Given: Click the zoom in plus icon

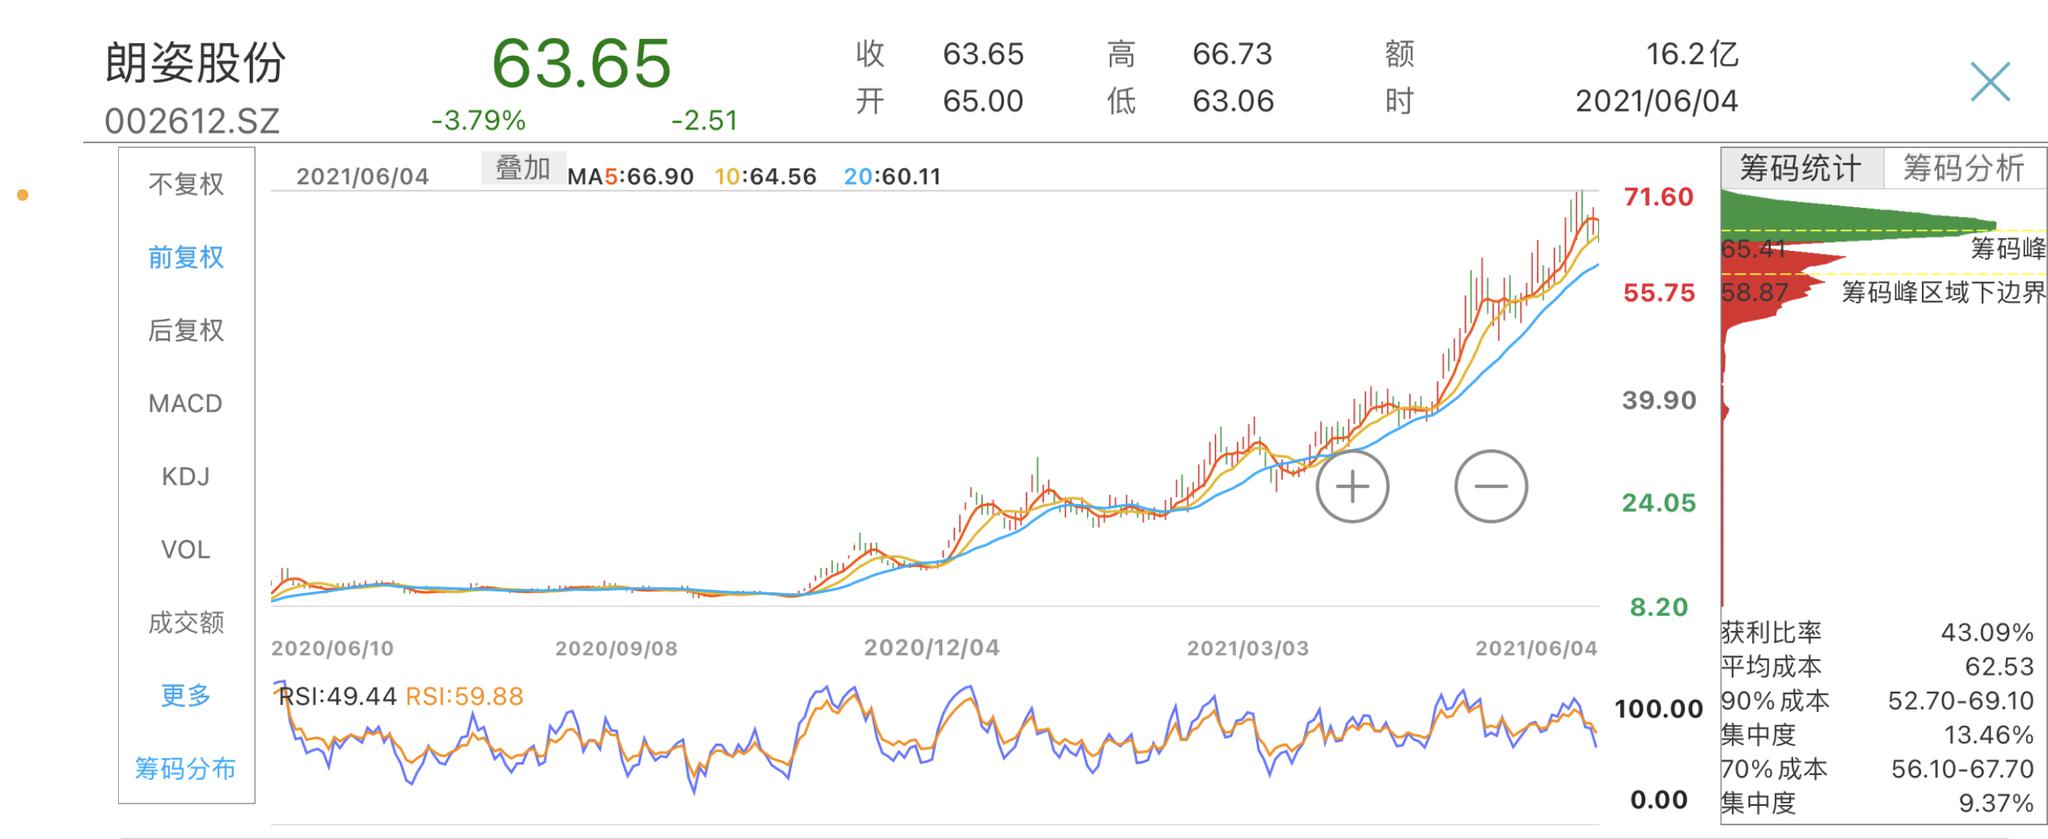Looking at the screenshot, I should [1352, 487].
